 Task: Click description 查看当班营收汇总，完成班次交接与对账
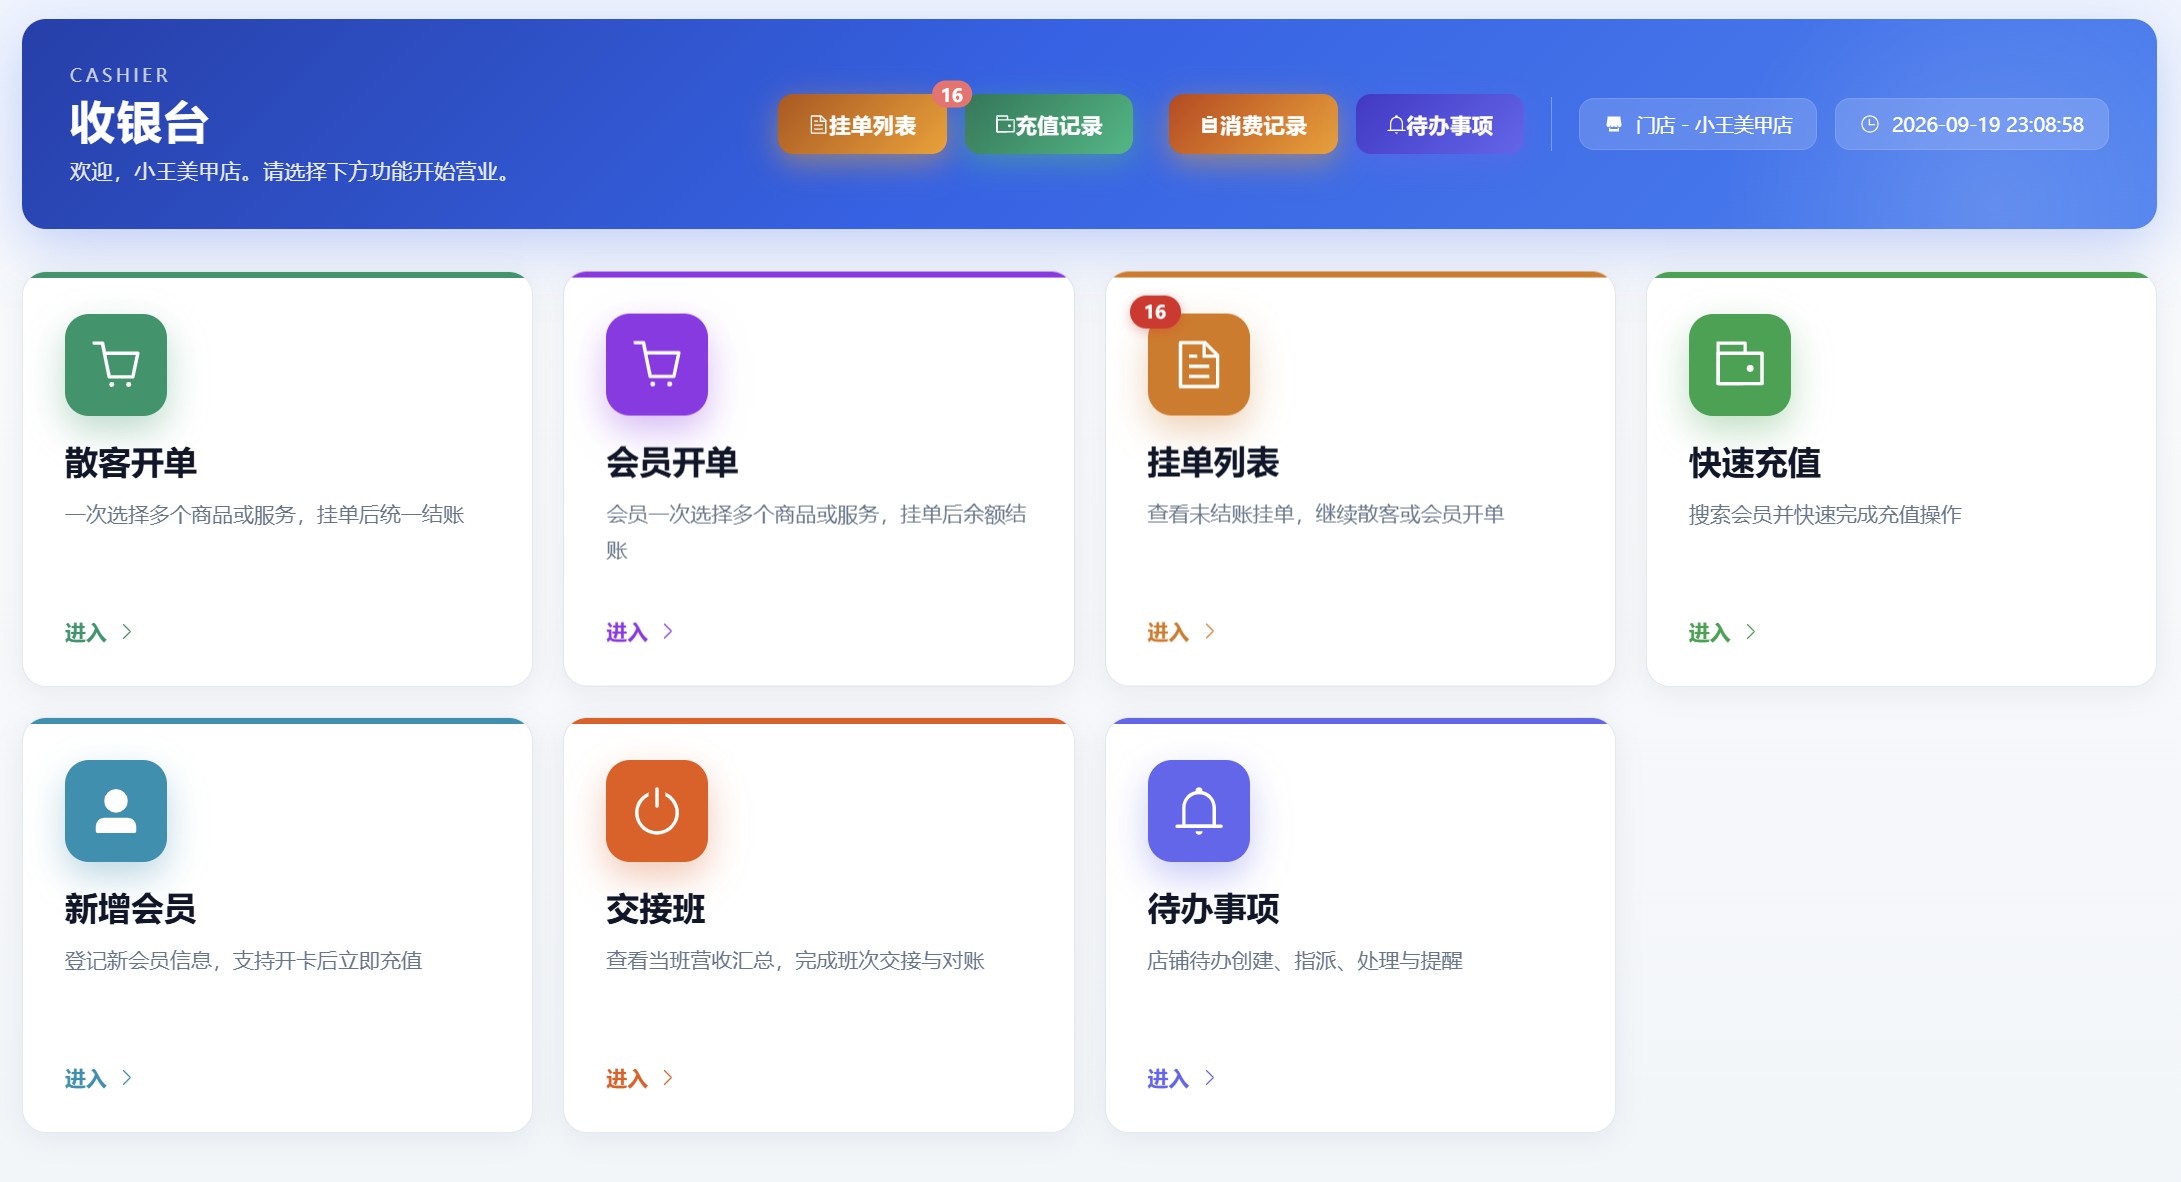click(x=796, y=961)
